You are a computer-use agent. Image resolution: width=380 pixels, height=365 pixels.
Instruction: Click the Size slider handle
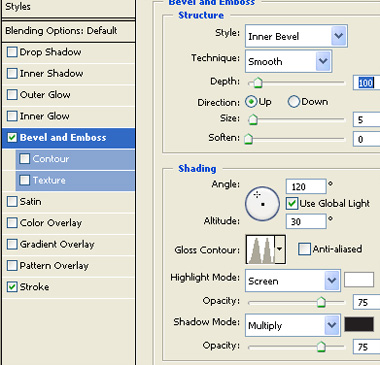(x=253, y=119)
